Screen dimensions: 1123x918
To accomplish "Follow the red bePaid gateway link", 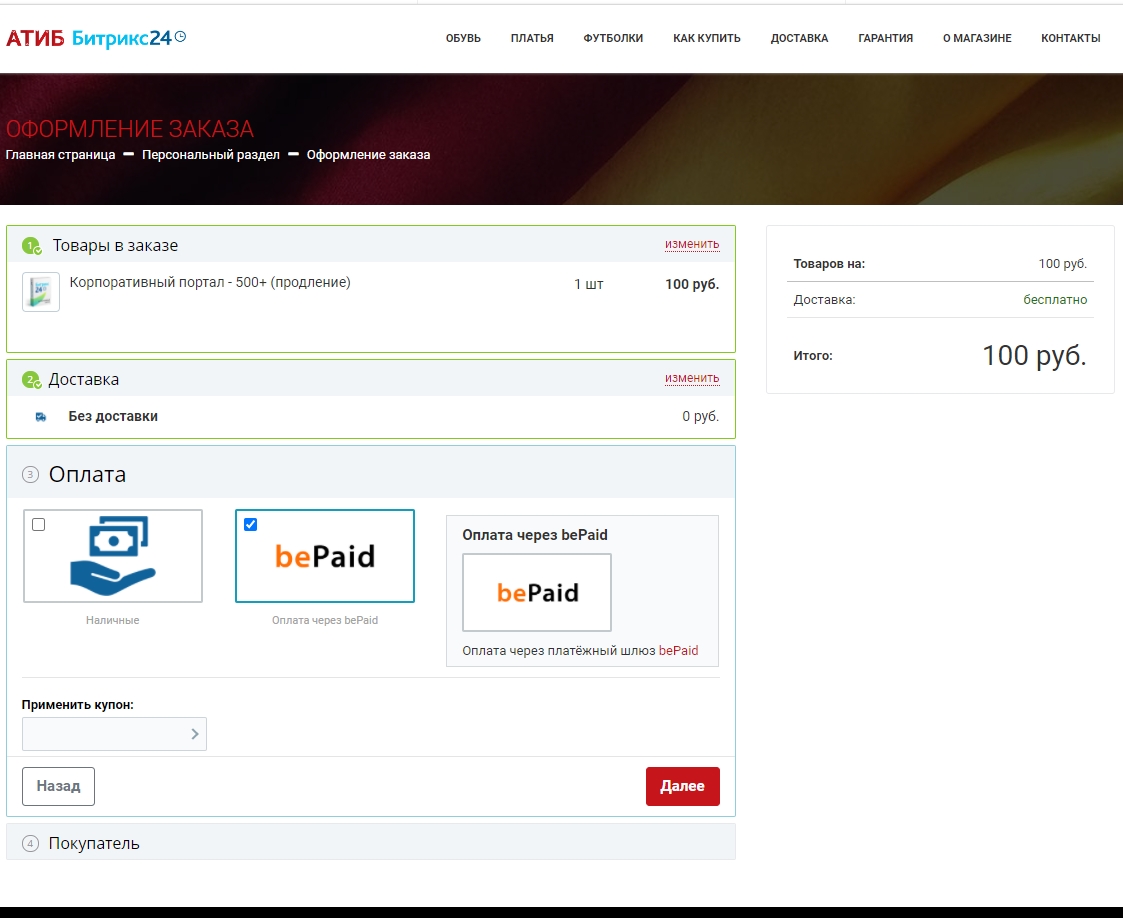I will coord(678,651).
